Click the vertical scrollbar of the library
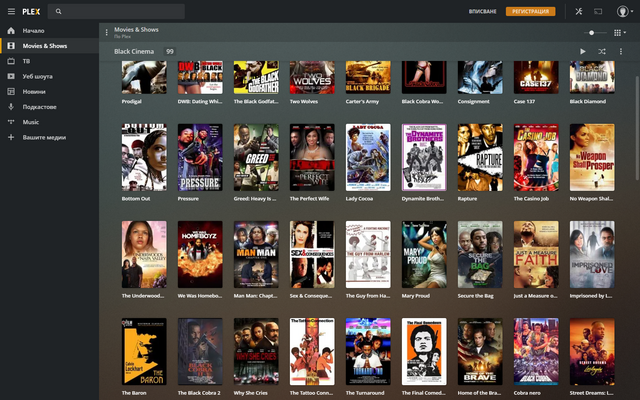 pyautogui.click(x=637, y=127)
